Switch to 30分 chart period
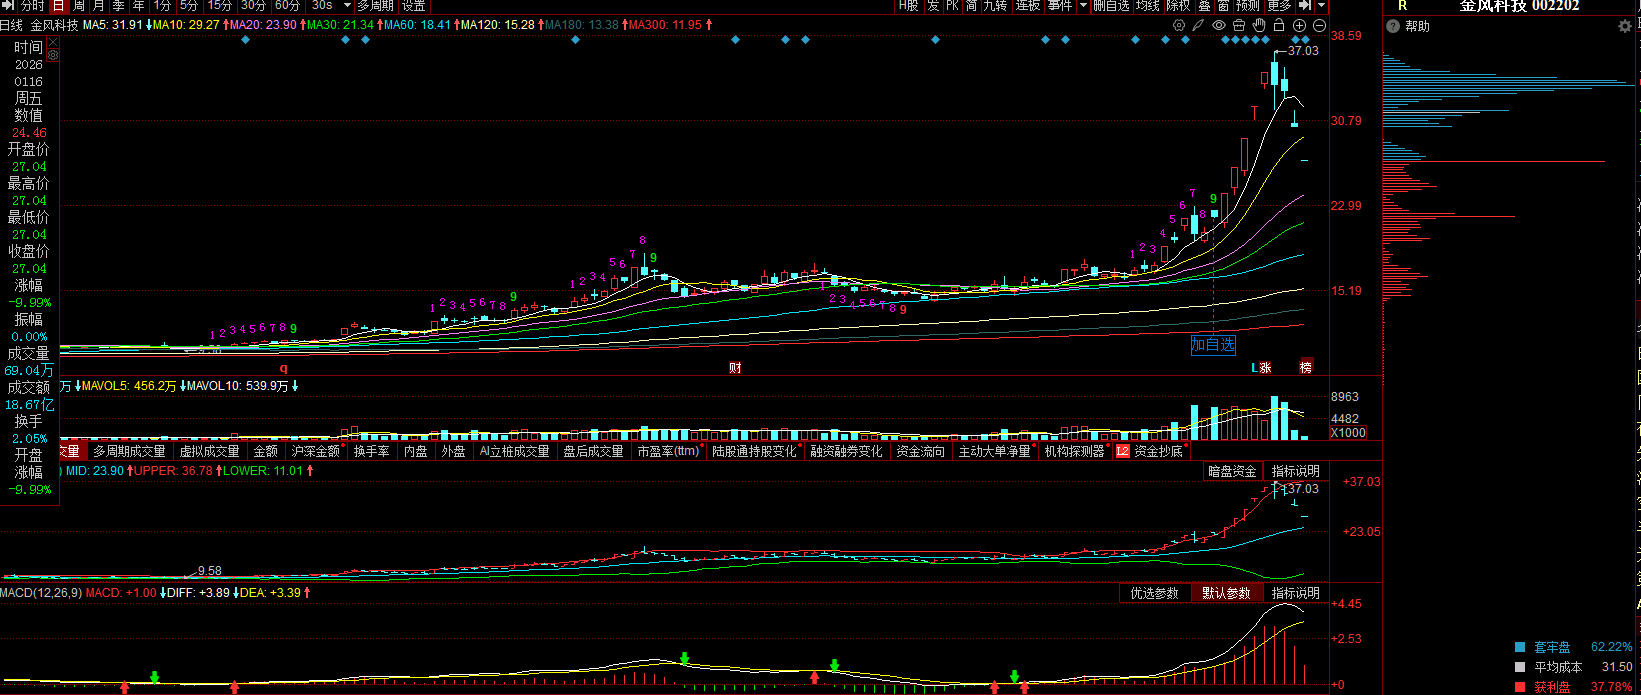Image resolution: width=1641 pixels, height=695 pixels. pos(254,6)
